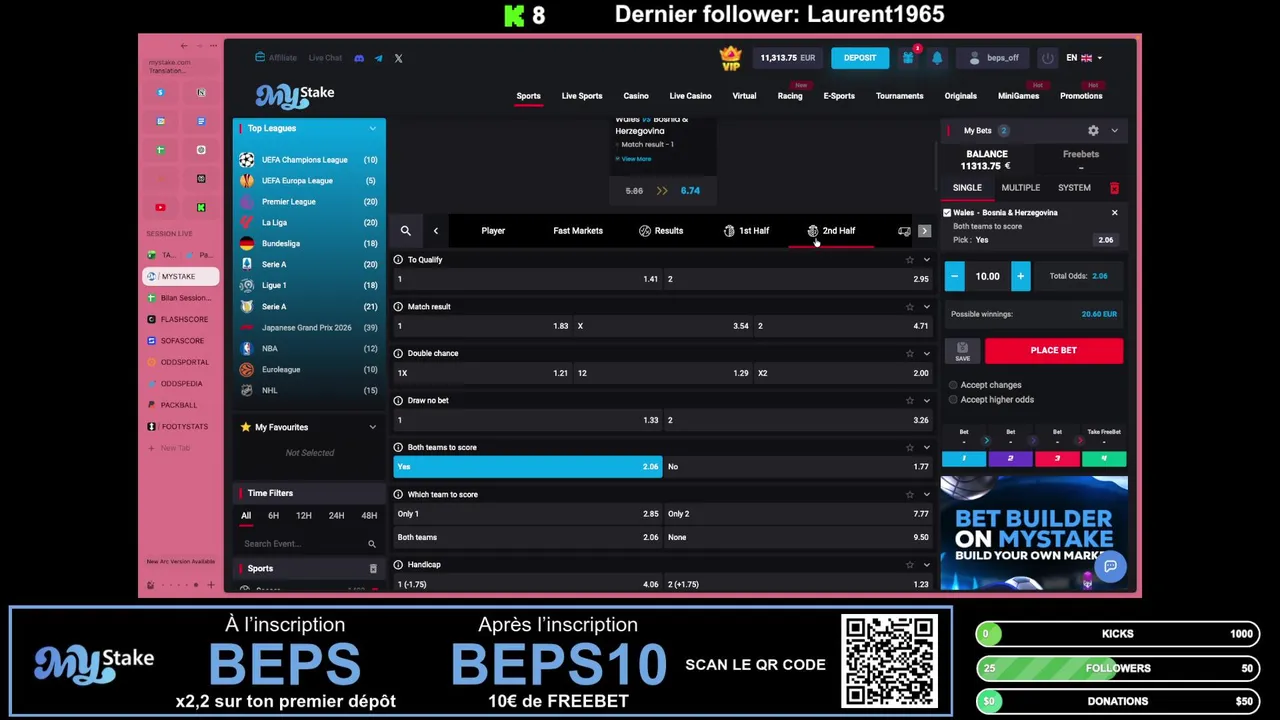Collapse the Both teams to score chevron

click(926, 448)
